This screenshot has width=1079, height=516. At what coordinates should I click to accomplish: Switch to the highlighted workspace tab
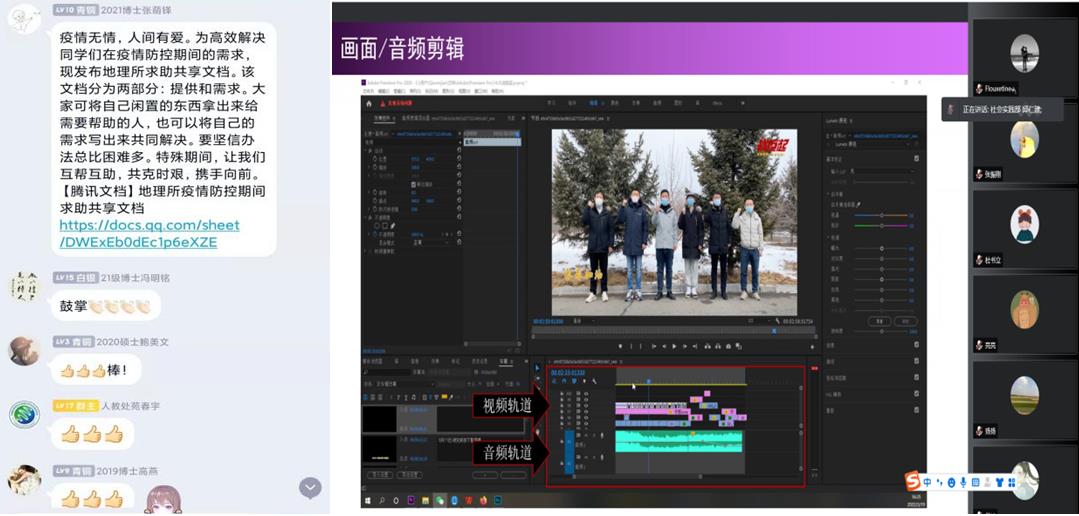[593, 103]
